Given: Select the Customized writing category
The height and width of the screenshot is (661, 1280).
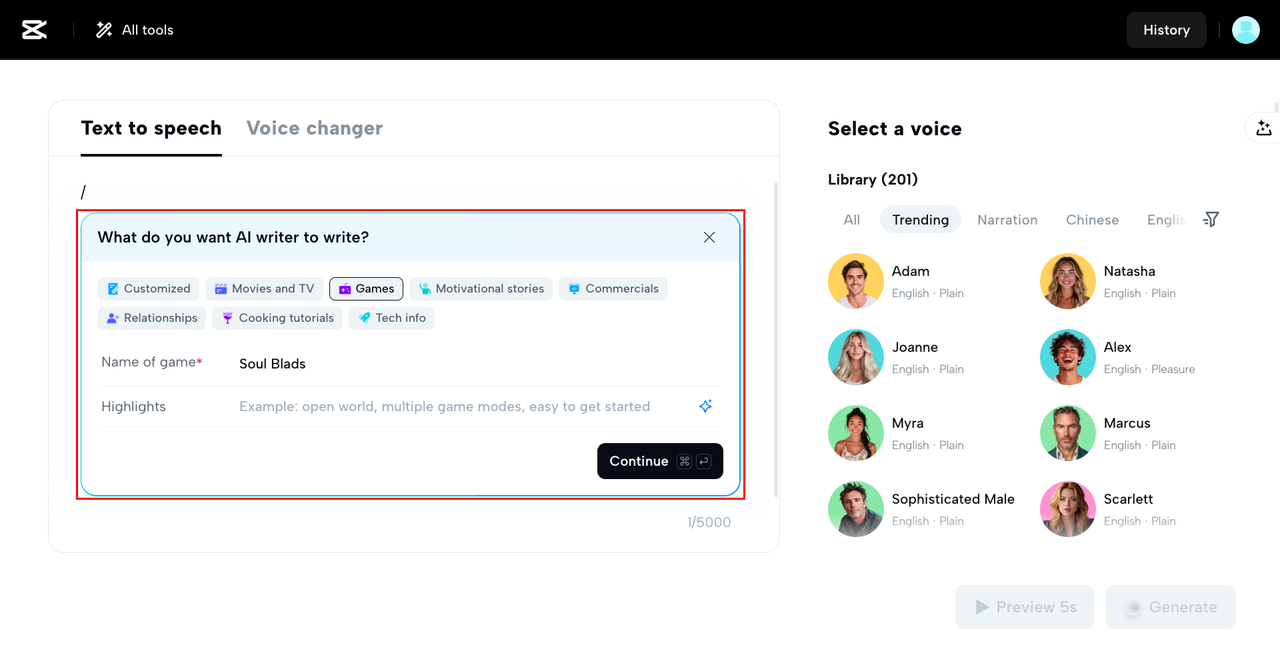Looking at the screenshot, I should point(148,289).
